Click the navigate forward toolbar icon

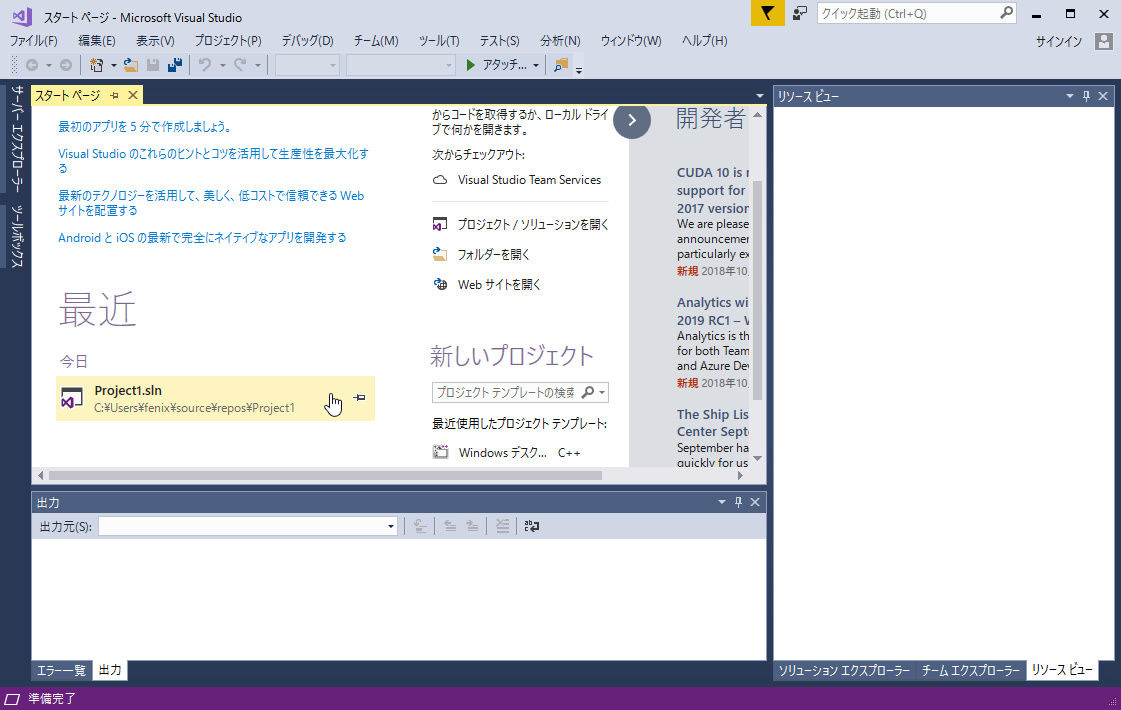(66, 65)
